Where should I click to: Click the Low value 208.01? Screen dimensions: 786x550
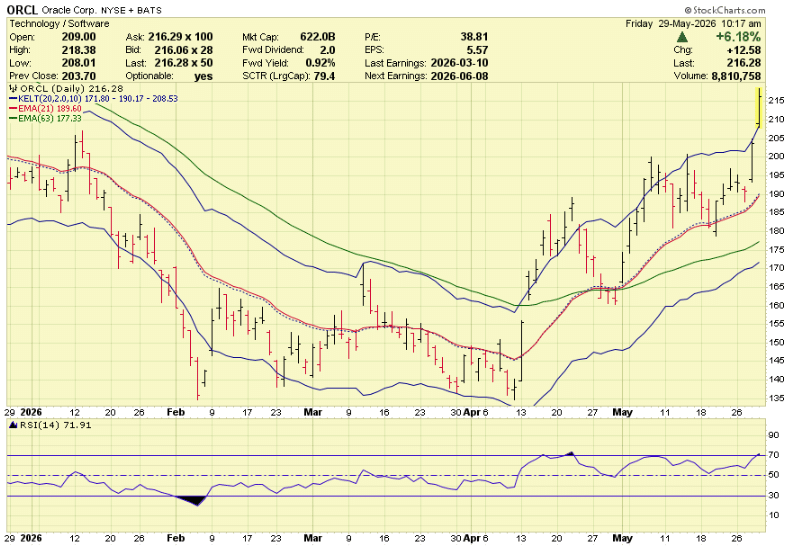click(x=79, y=63)
